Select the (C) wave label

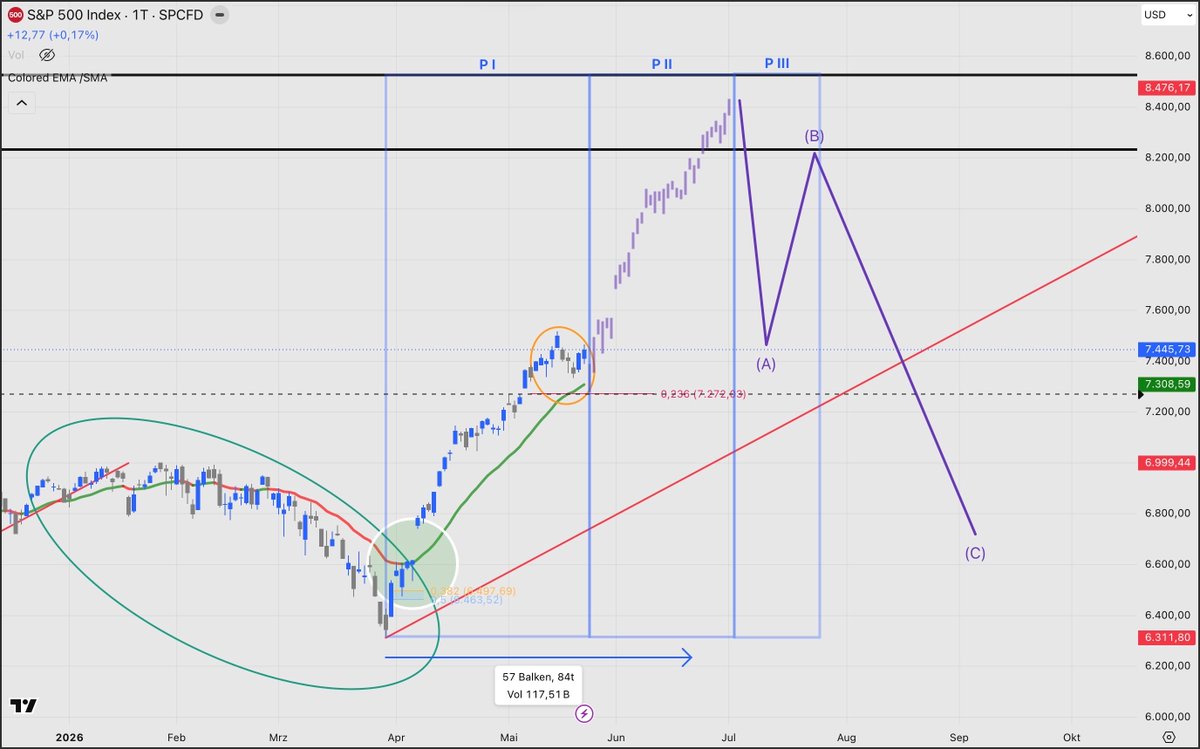coord(975,553)
